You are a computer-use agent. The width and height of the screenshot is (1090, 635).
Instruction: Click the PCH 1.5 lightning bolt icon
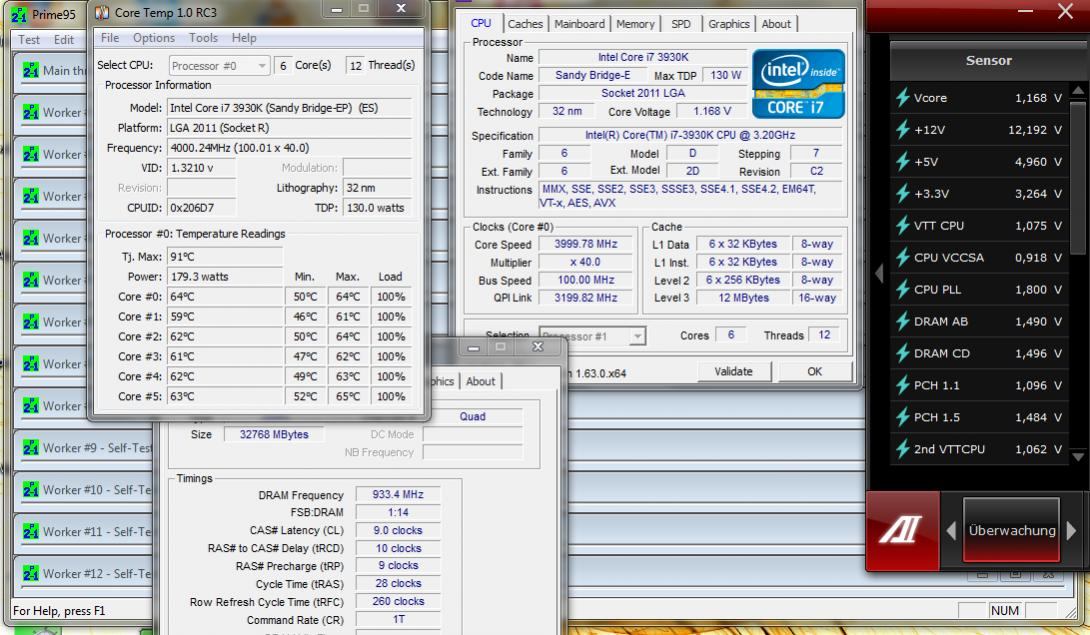point(903,417)
